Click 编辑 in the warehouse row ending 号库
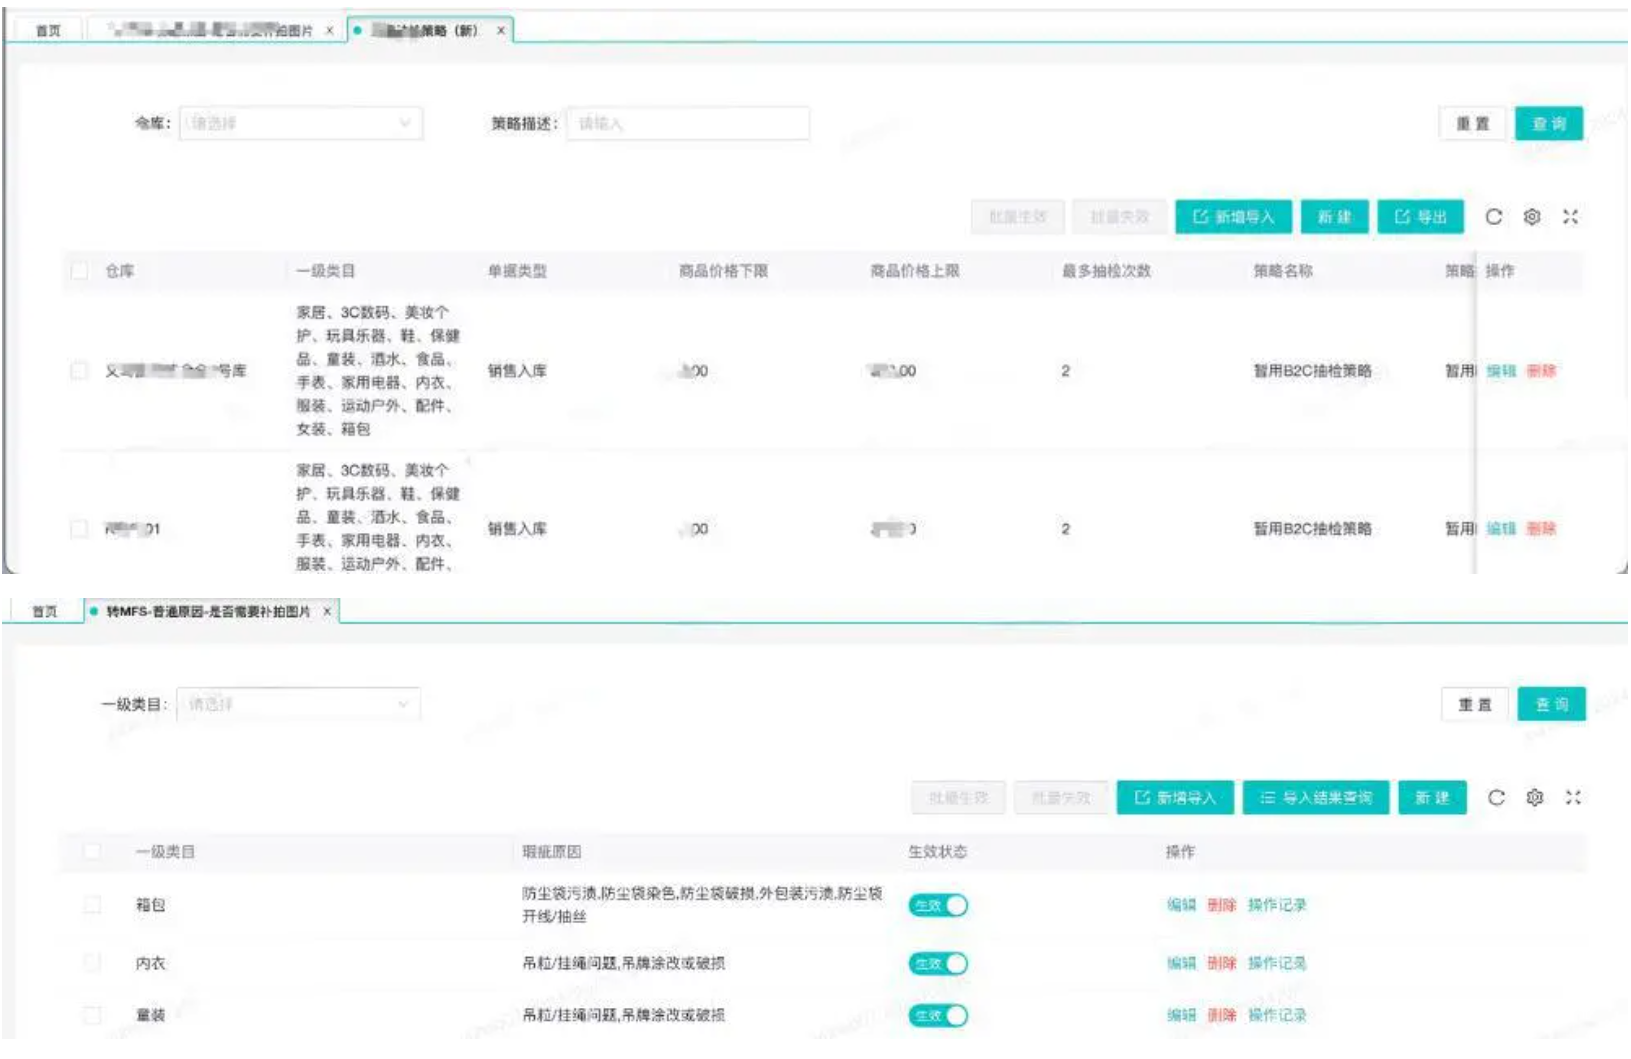The width and height of the screenshot is (1631, 1059). pyautogui.click(x=1501, y=370)
